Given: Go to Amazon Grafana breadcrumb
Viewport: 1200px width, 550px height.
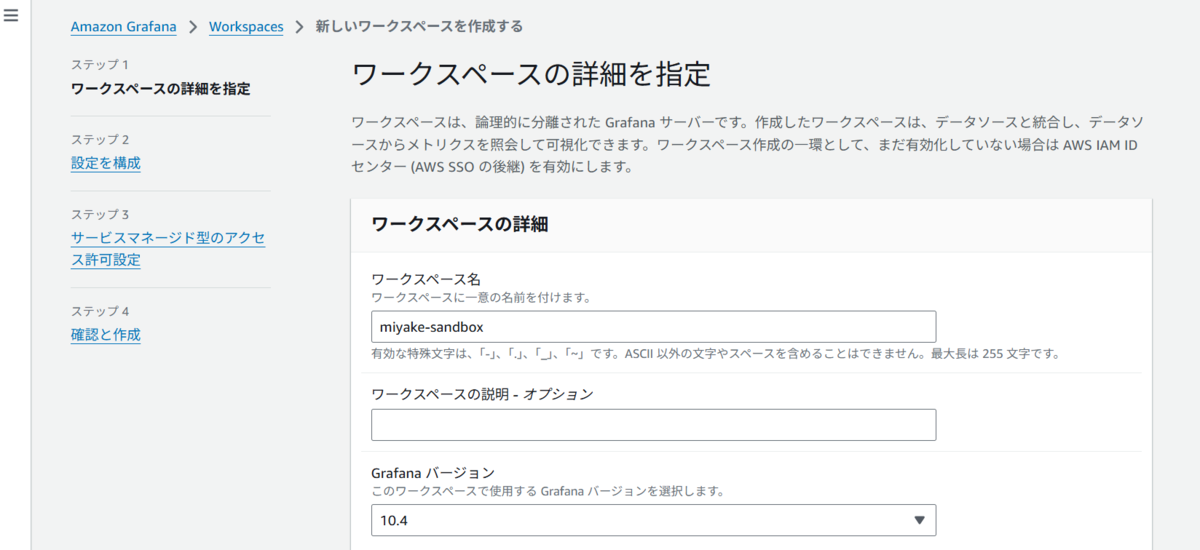Looking at the screenshot, I should [x=123, y=27].
